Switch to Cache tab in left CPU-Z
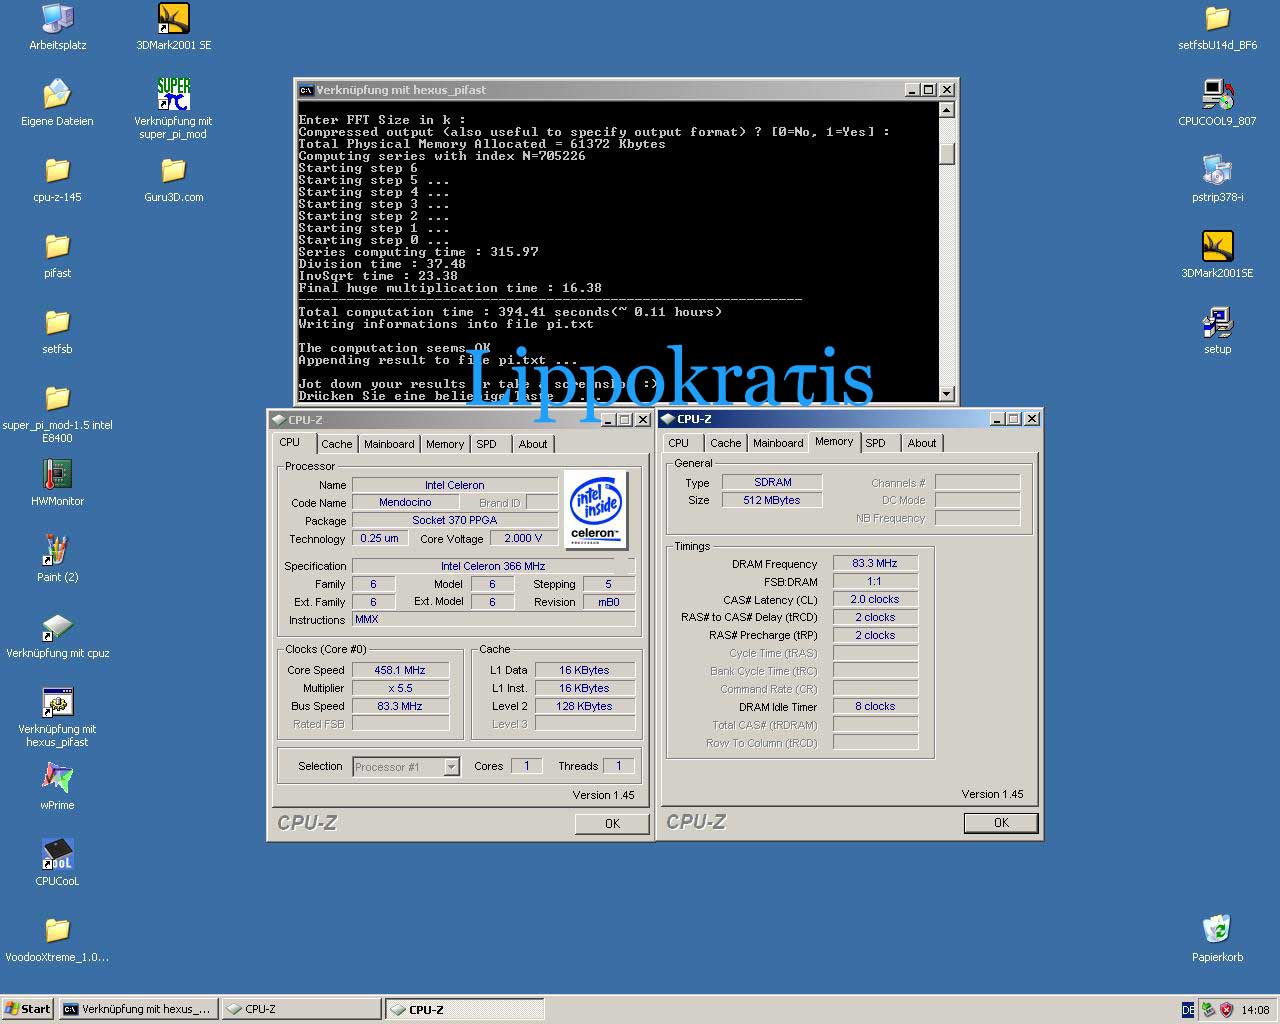 pos(336,444)
